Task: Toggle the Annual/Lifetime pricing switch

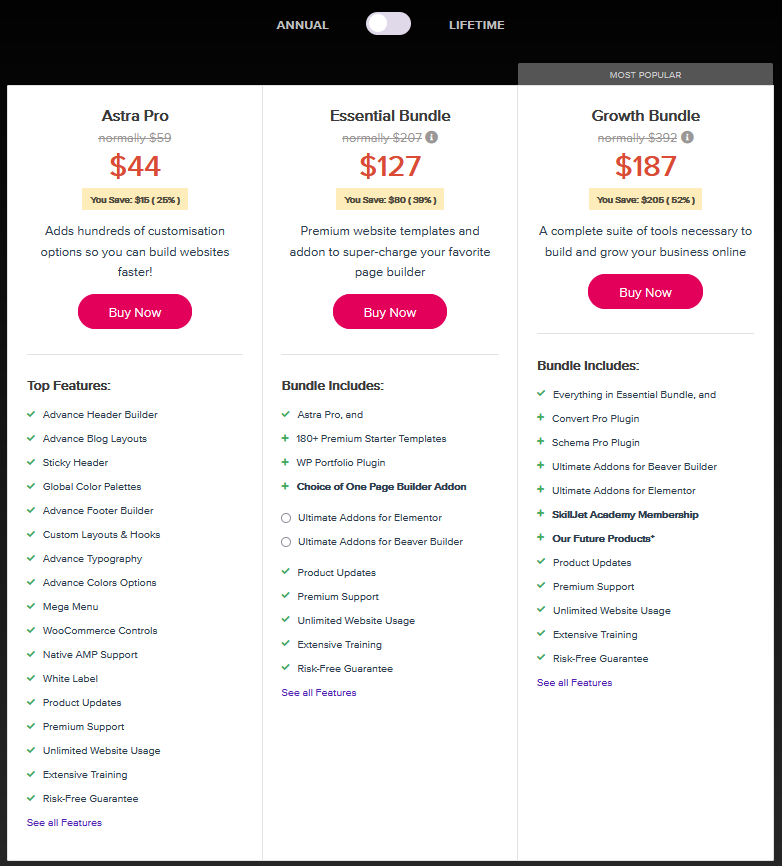Action: [x=388, y=24]
